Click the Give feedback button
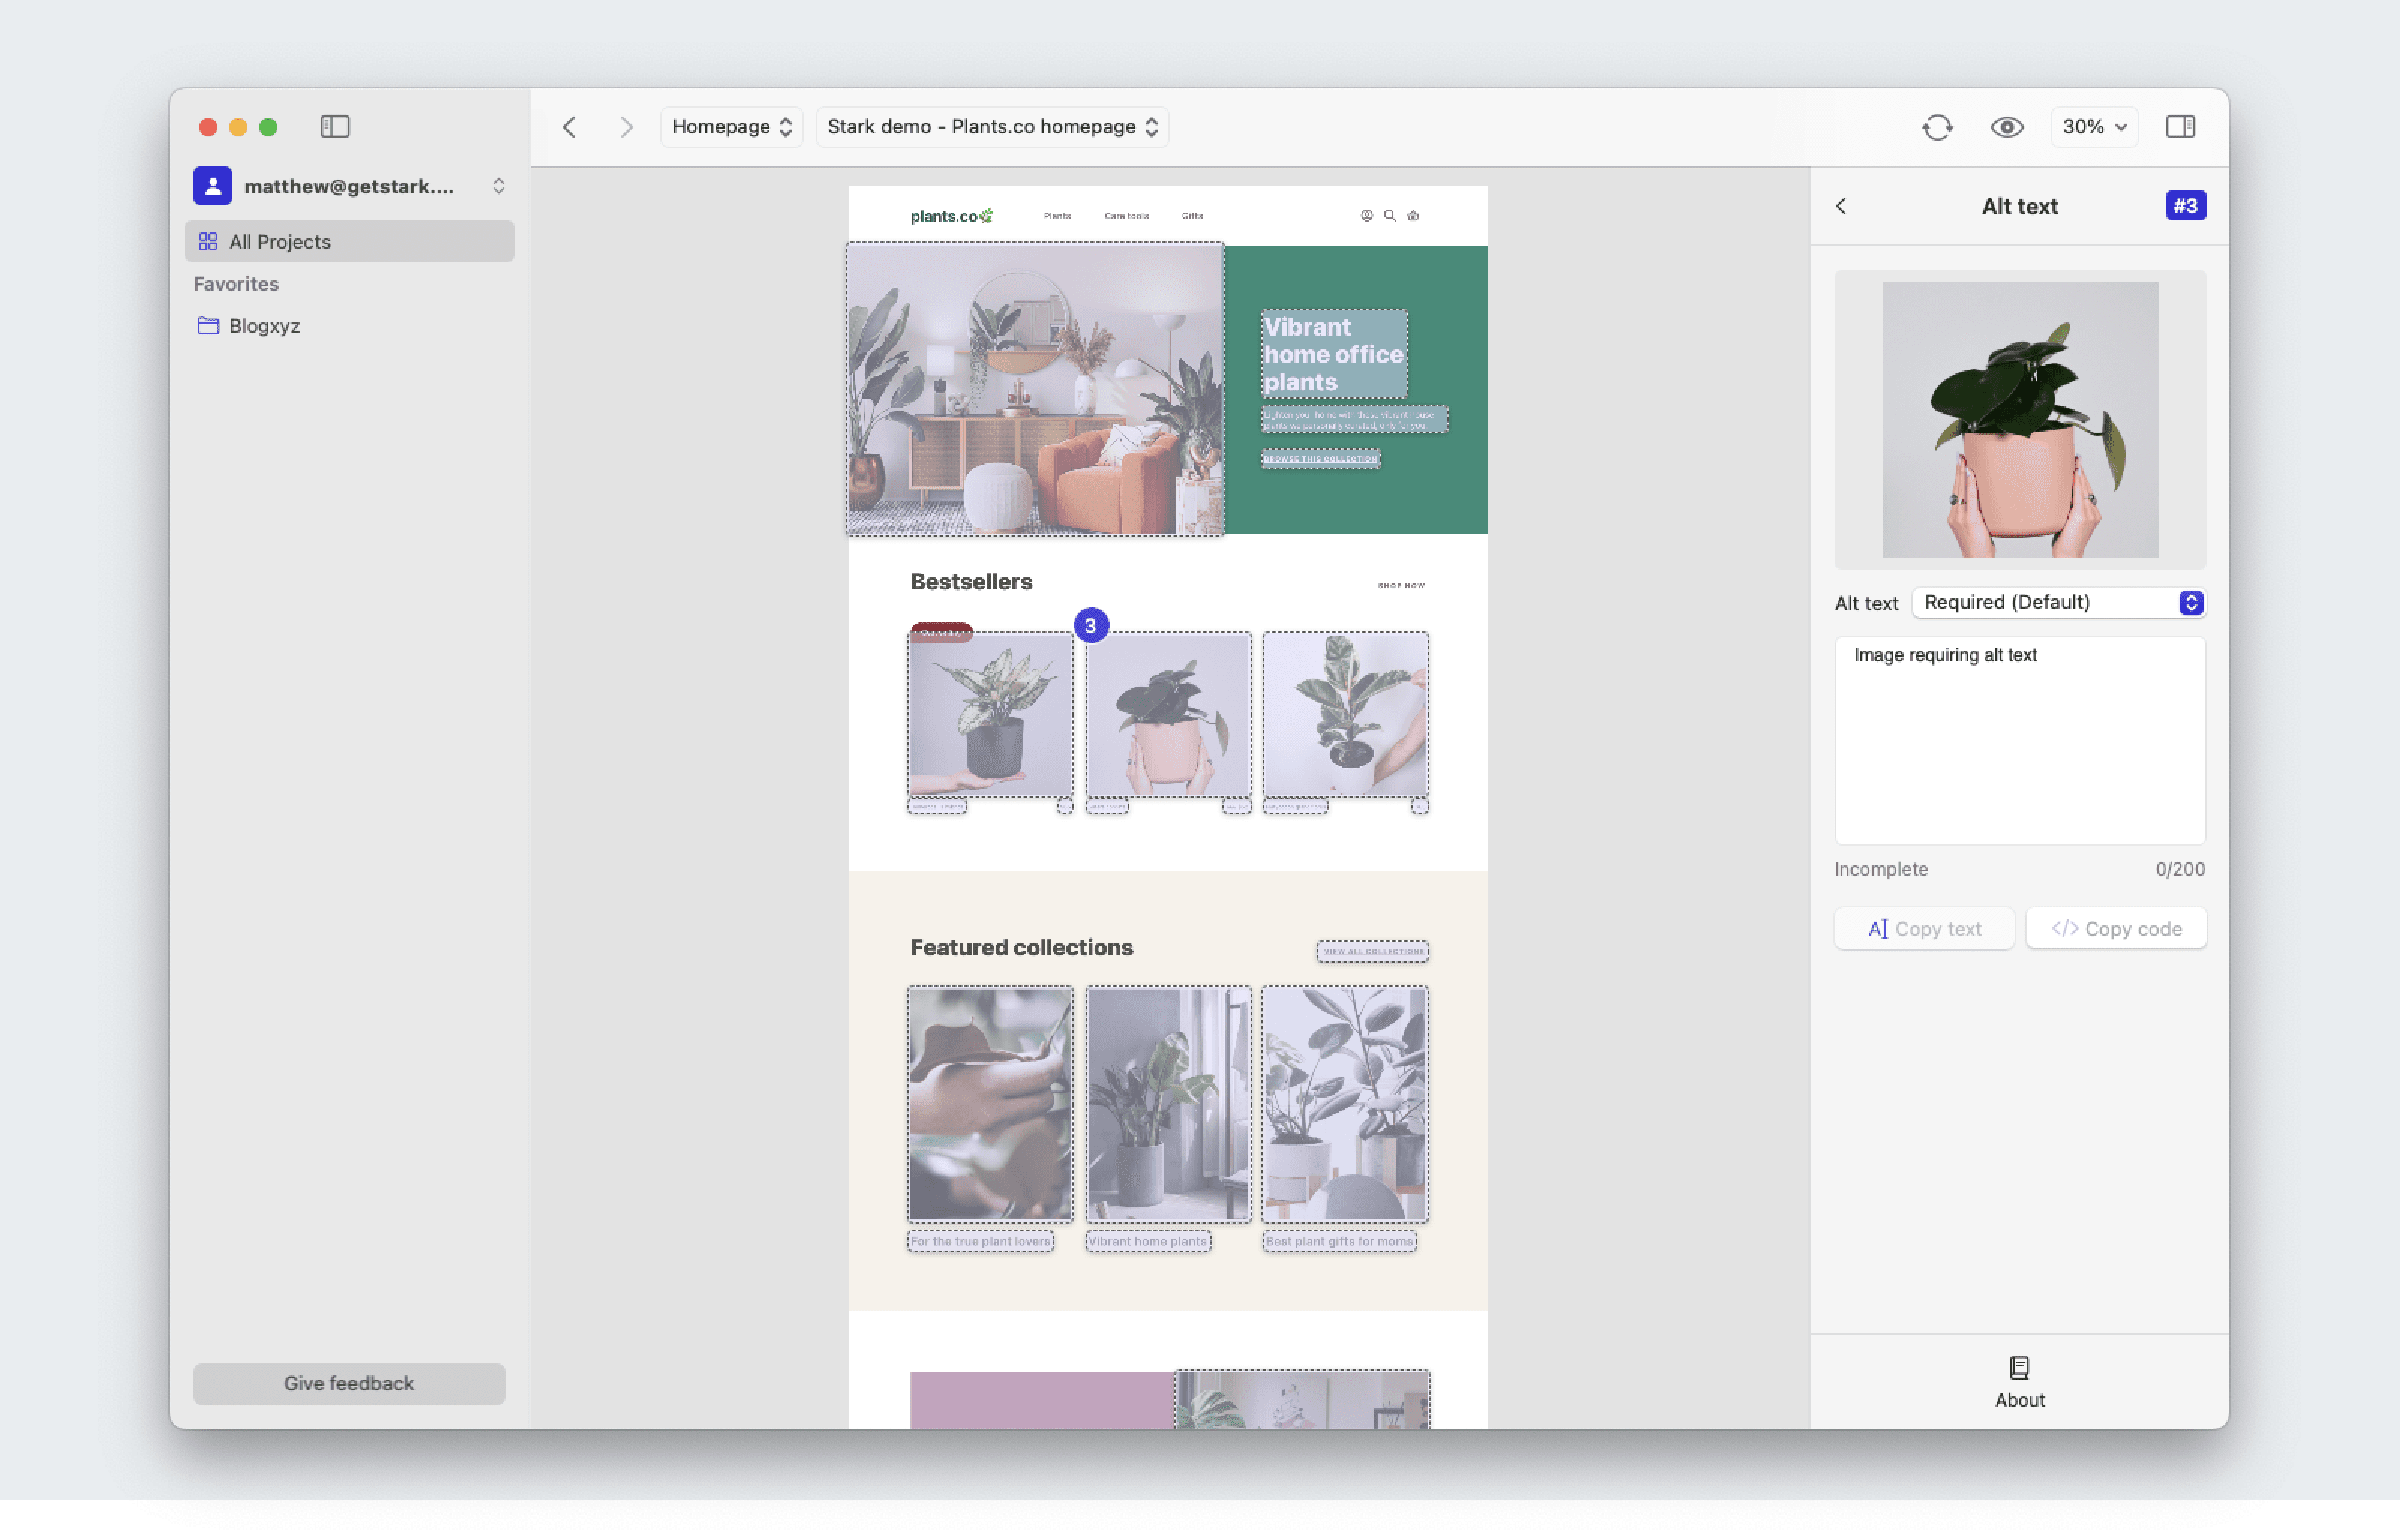 coord(349,1384)
